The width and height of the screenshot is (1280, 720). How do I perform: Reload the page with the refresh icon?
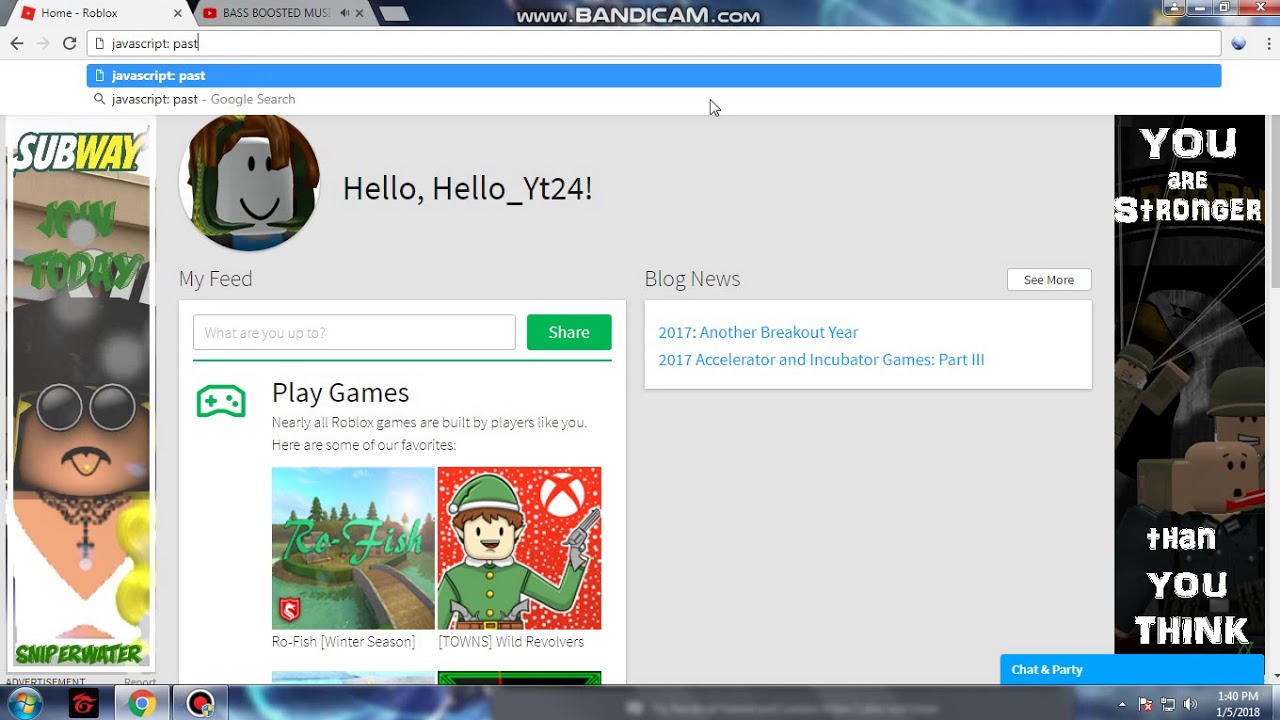pos(69,43)
